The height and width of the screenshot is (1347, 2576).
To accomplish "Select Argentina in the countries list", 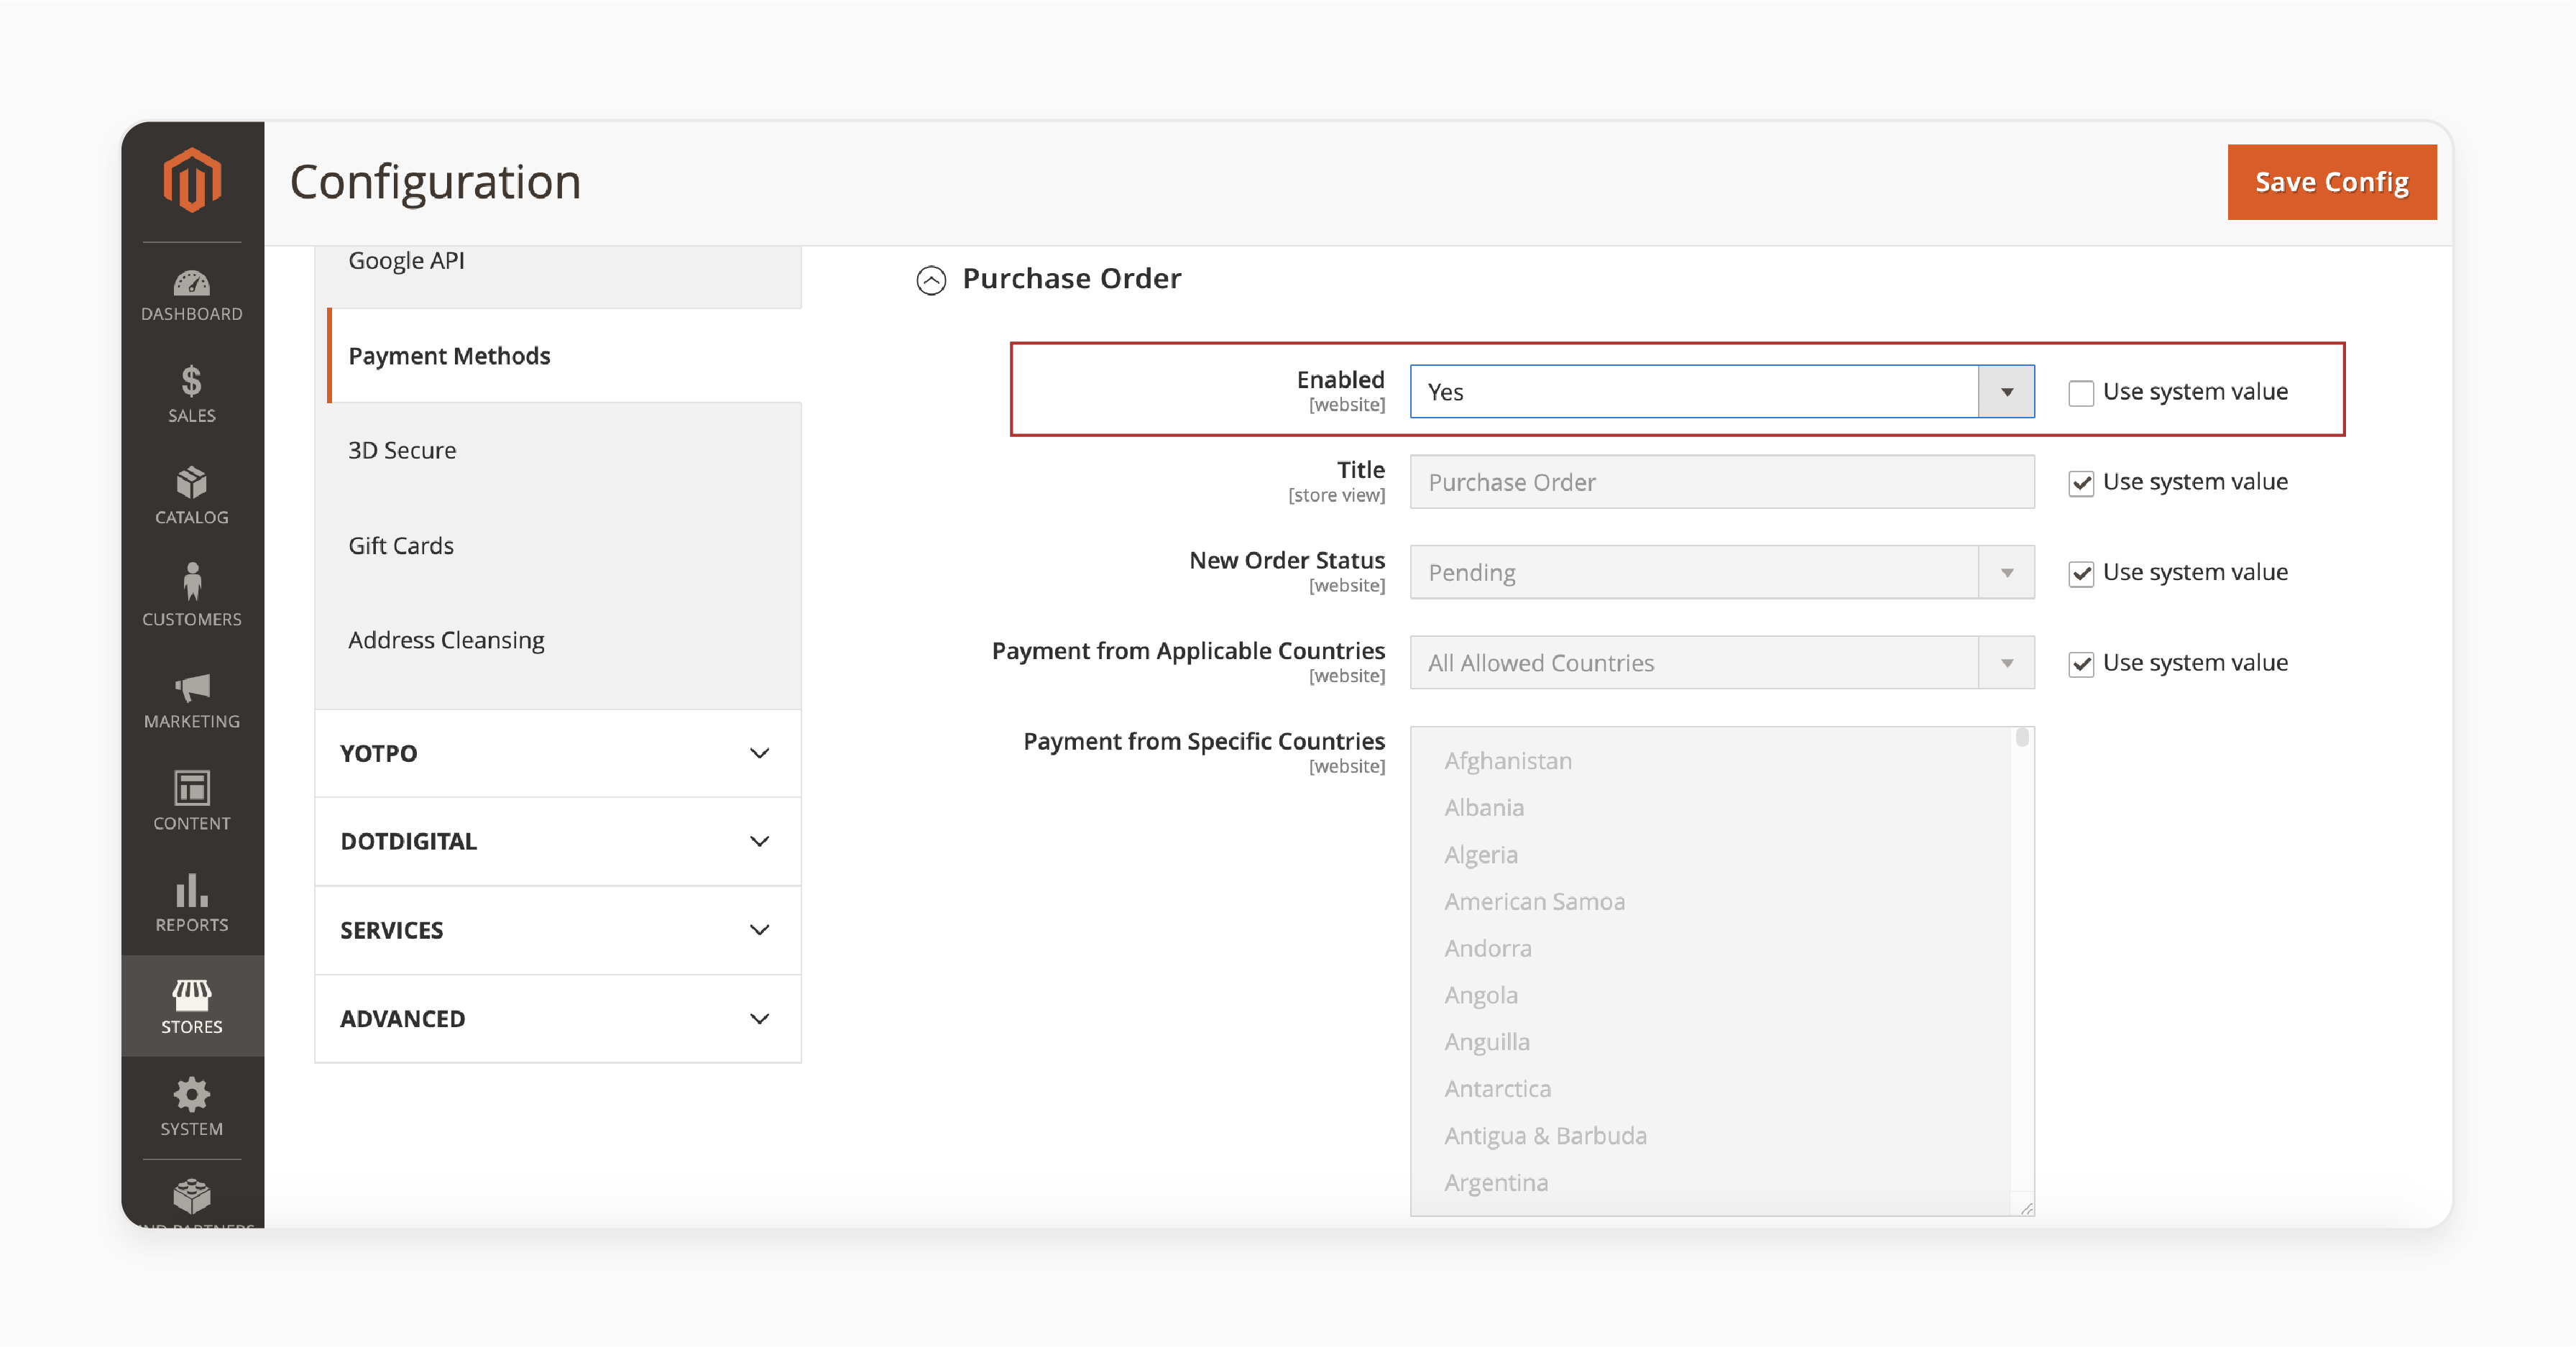I will 1496,1183.
